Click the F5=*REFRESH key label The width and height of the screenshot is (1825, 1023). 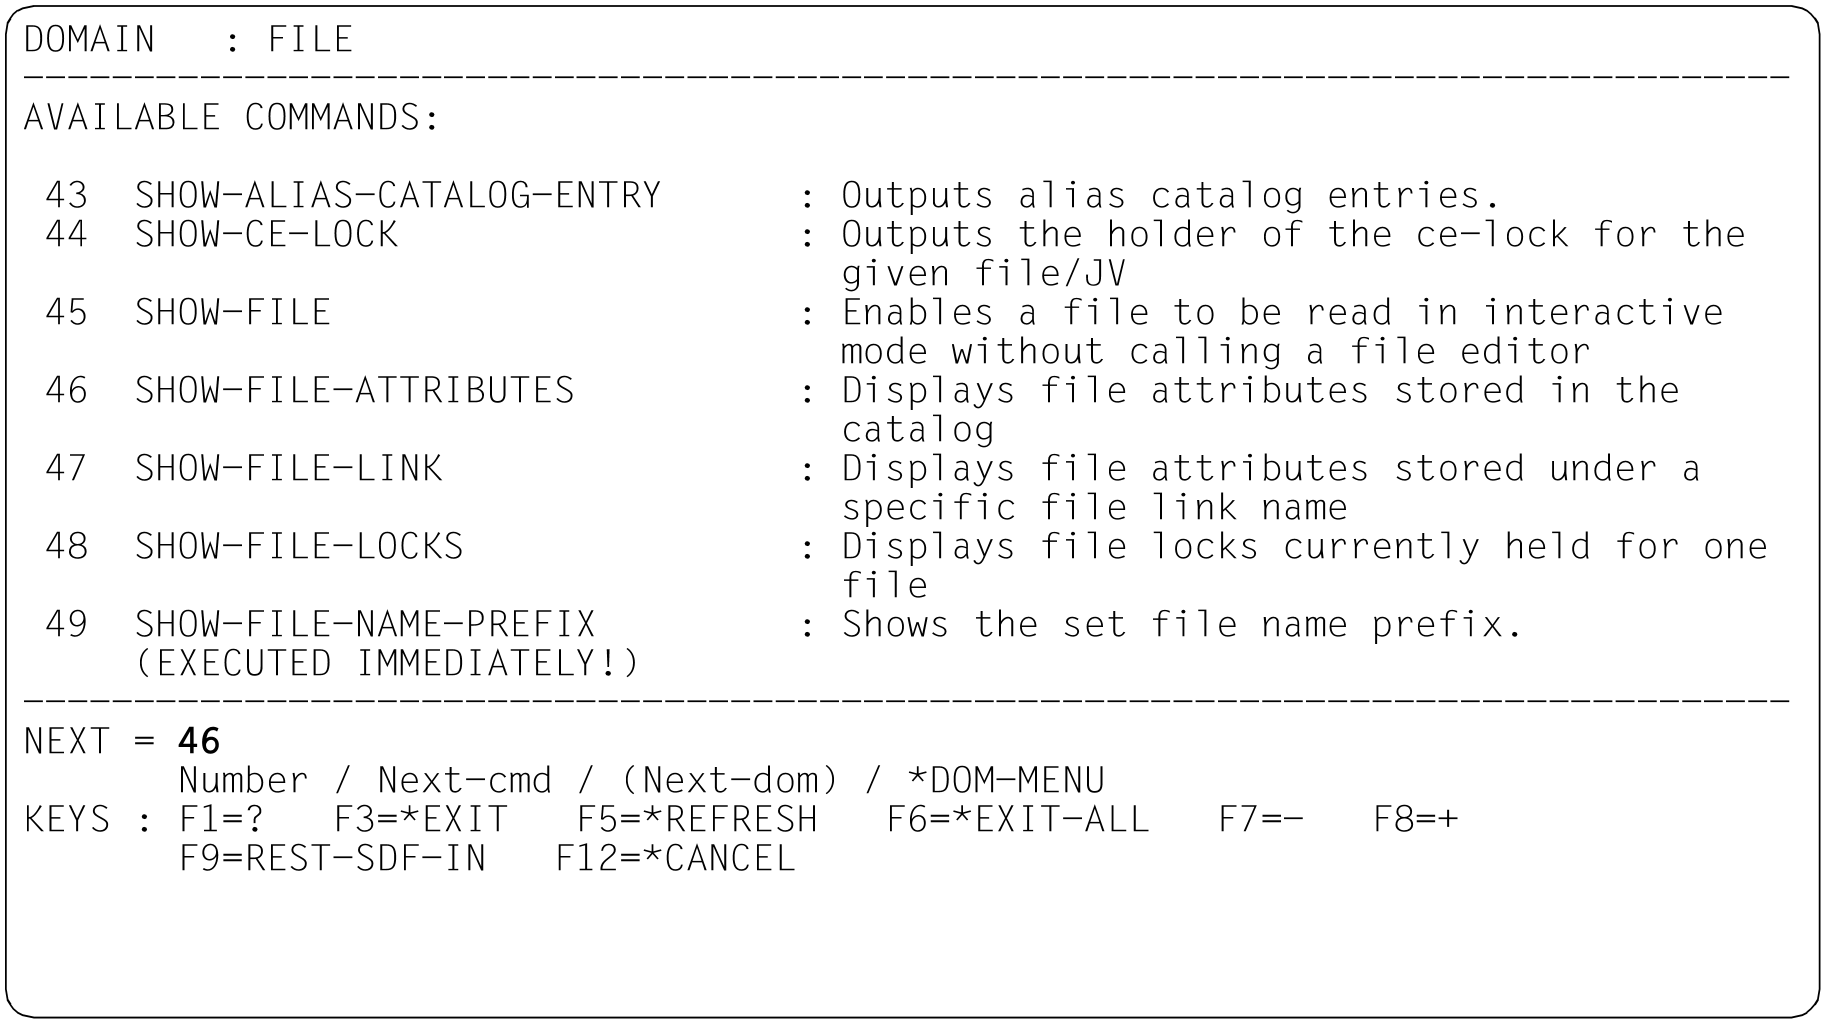(697, 819)
